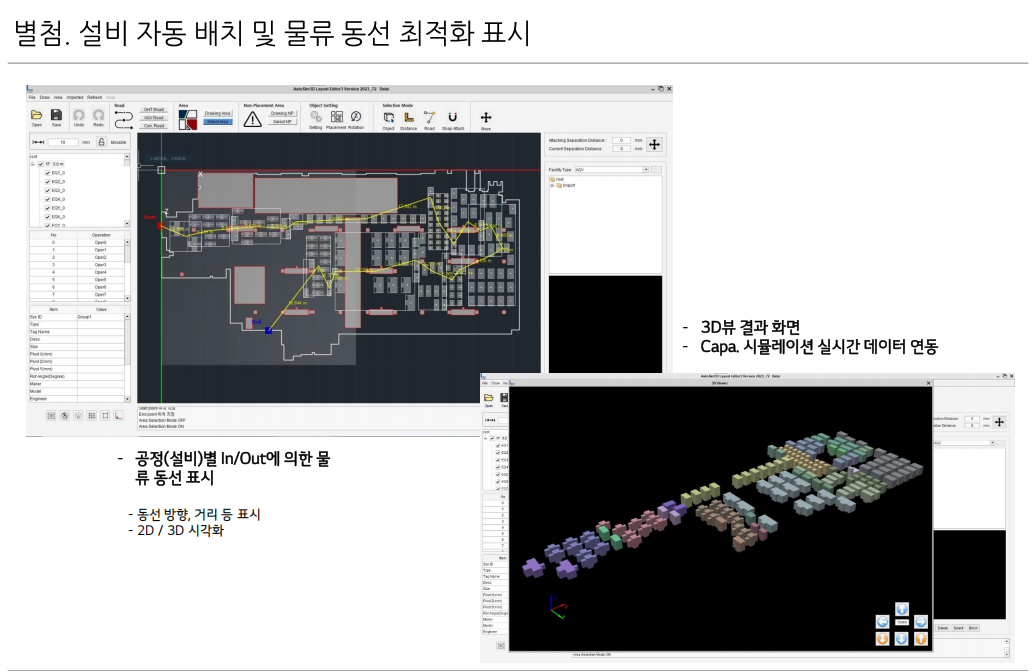The image size is (1035, 671).
Task: Click the OHT Road button
Action: coord(154,109)
